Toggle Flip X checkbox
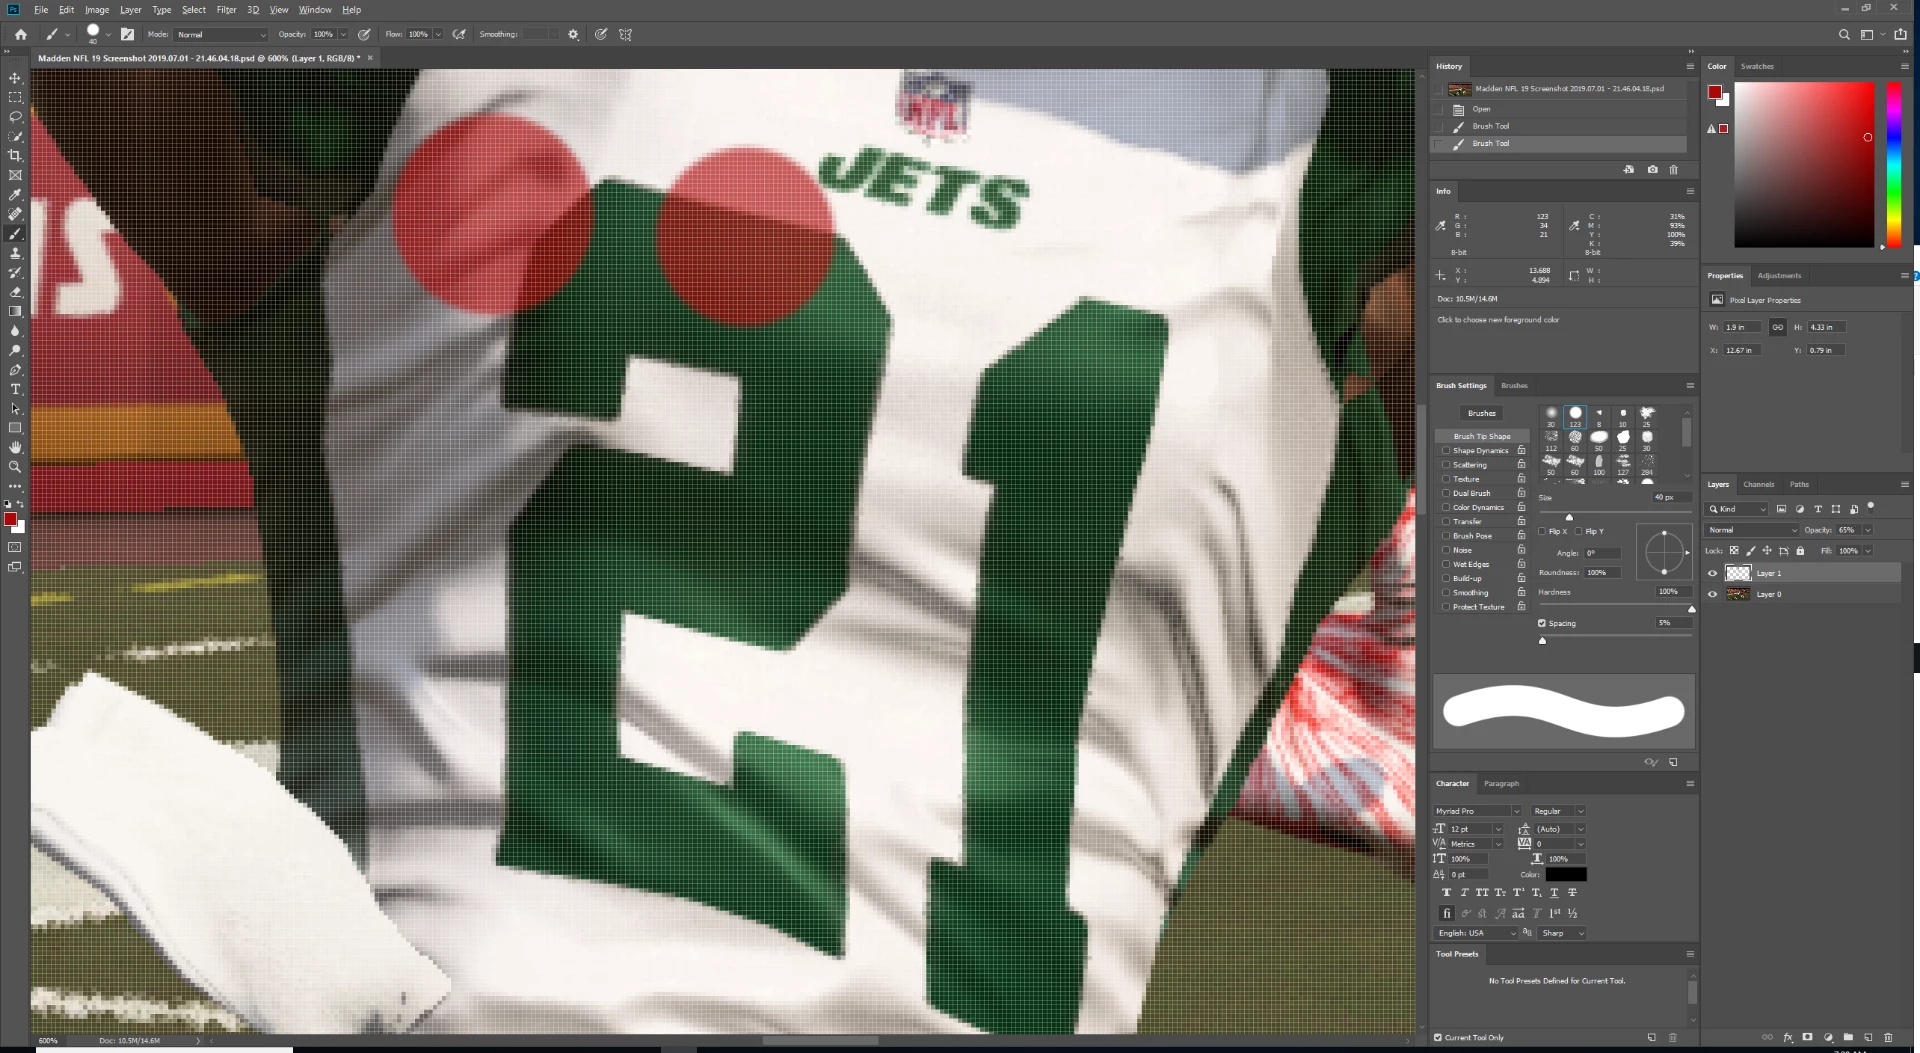 coord(1542,531)
